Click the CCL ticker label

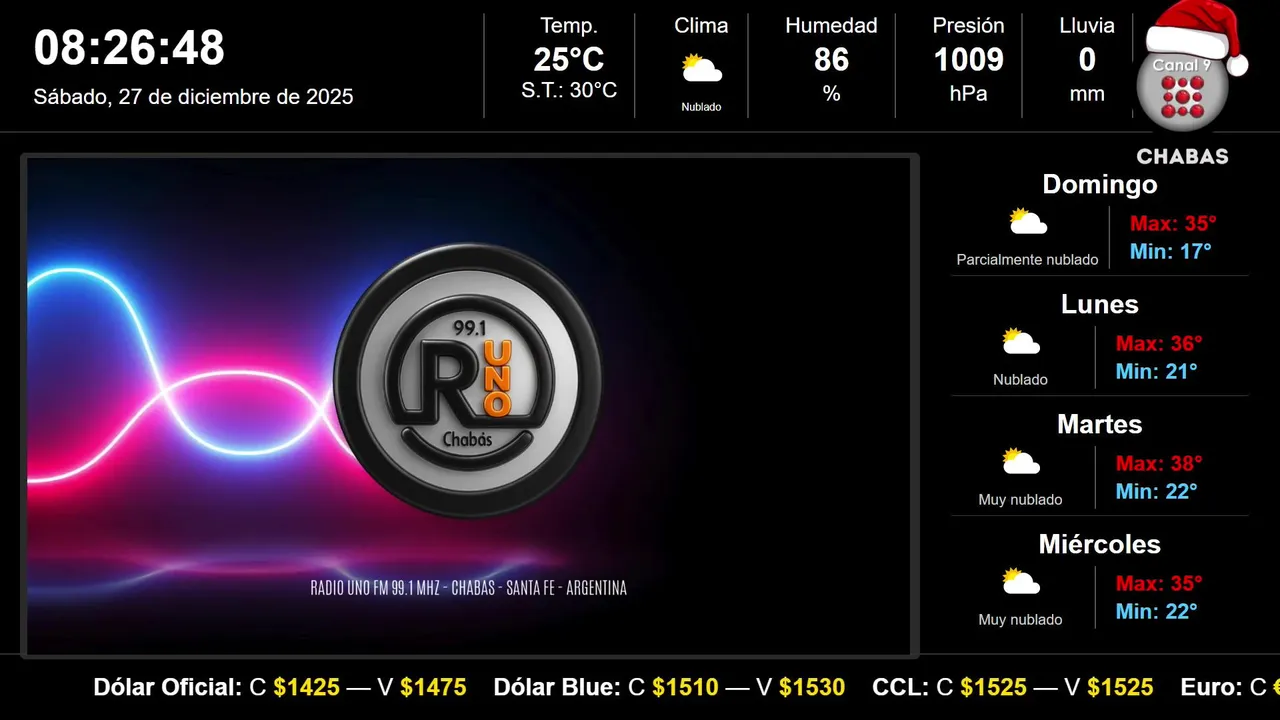point(900,687)
